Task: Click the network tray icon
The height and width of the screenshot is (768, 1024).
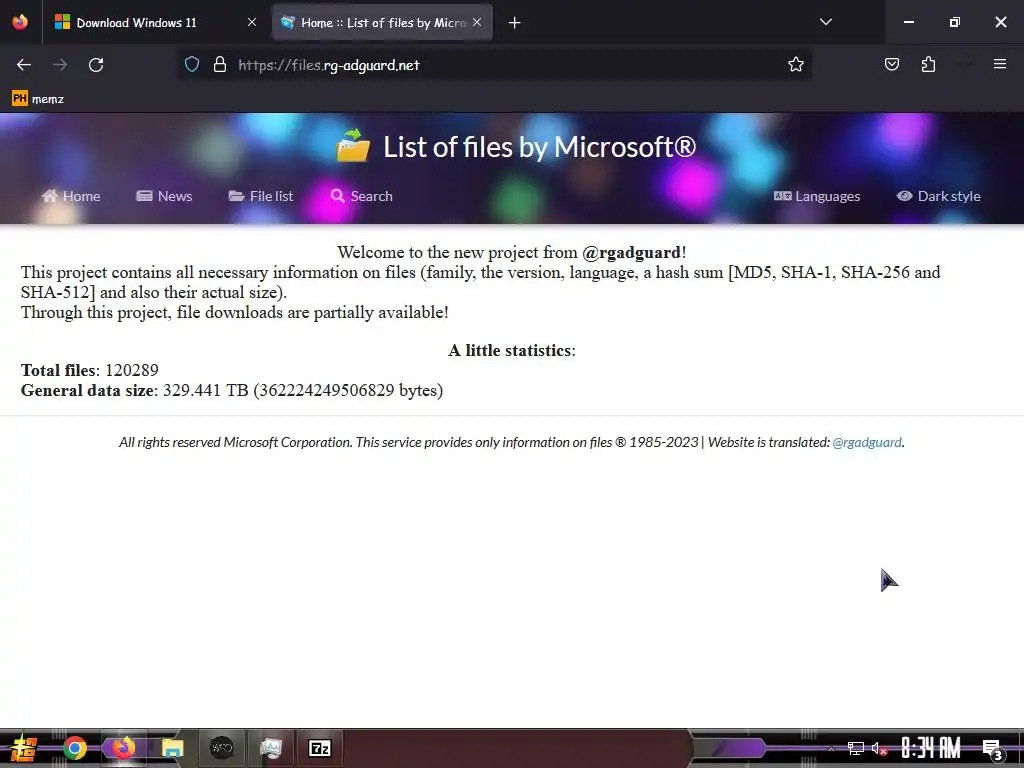Action: pyautogui.click(x=855, y=748)
